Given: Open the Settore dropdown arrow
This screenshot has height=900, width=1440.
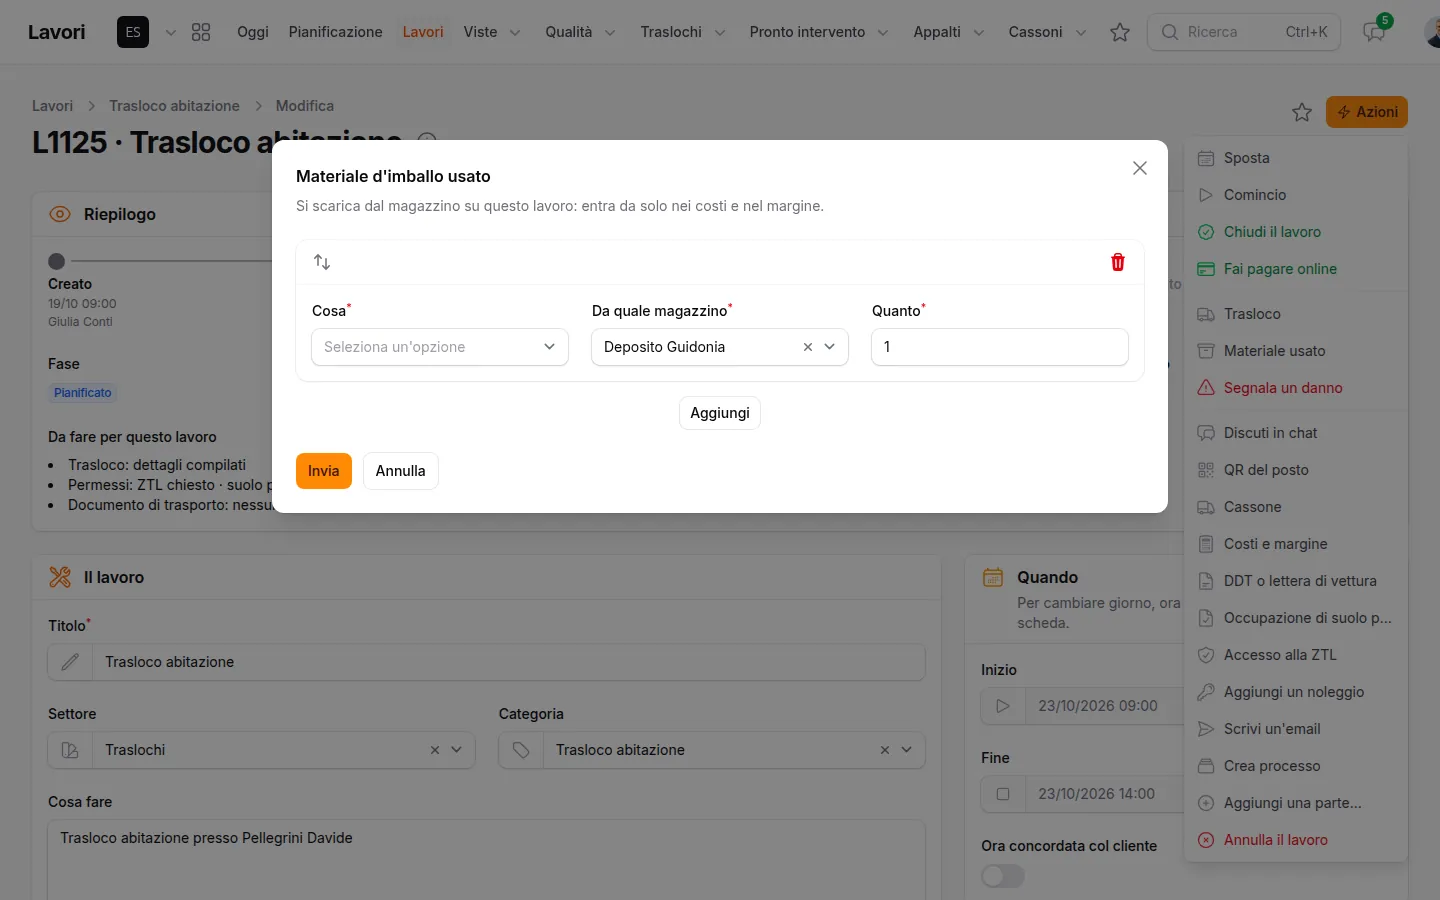Looking at the screenshot, I should (456, 750).
